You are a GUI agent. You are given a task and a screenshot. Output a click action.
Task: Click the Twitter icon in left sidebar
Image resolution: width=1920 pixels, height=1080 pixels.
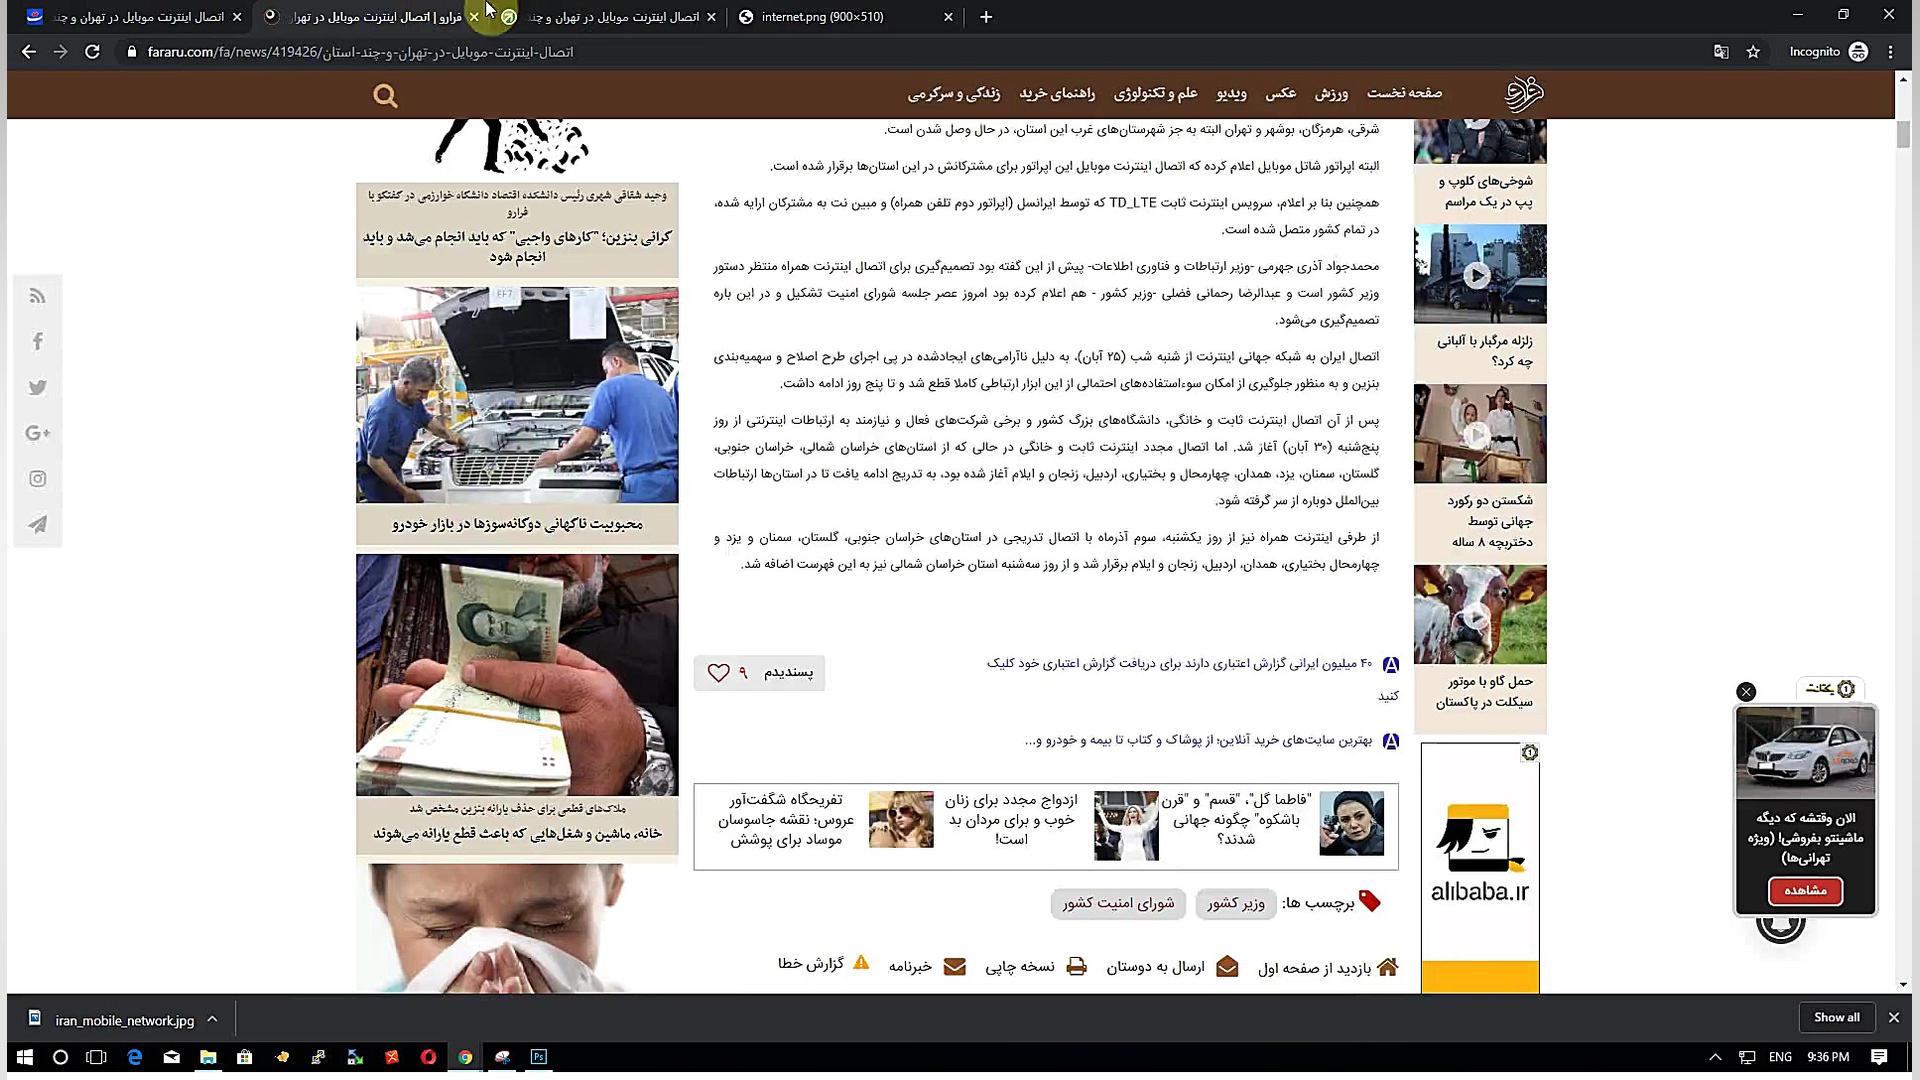click(37, 387)
